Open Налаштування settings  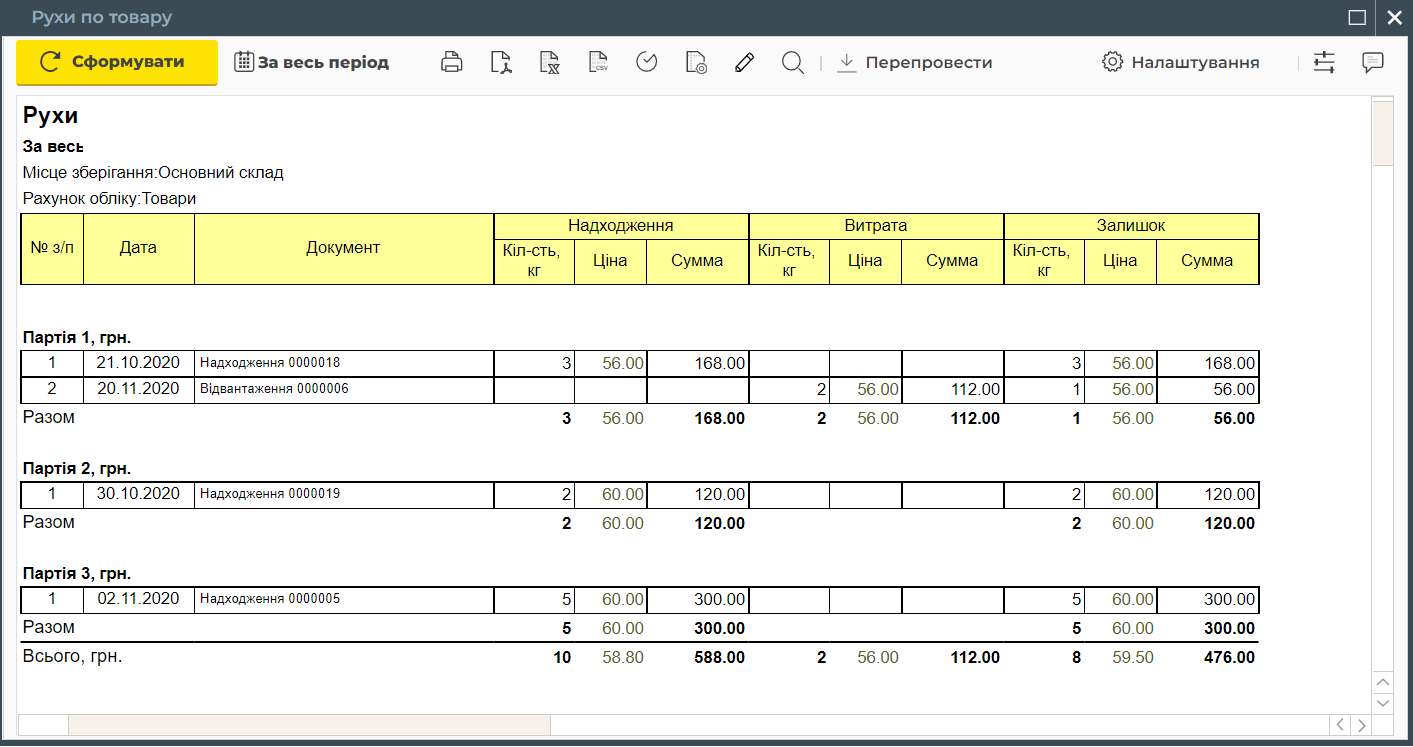(1181, 62)
